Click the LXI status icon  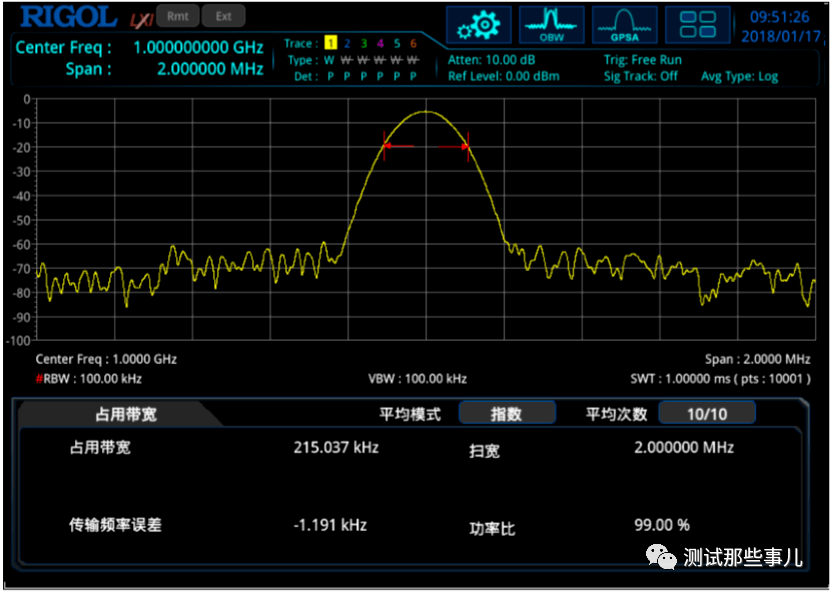[x=139, y=19]
